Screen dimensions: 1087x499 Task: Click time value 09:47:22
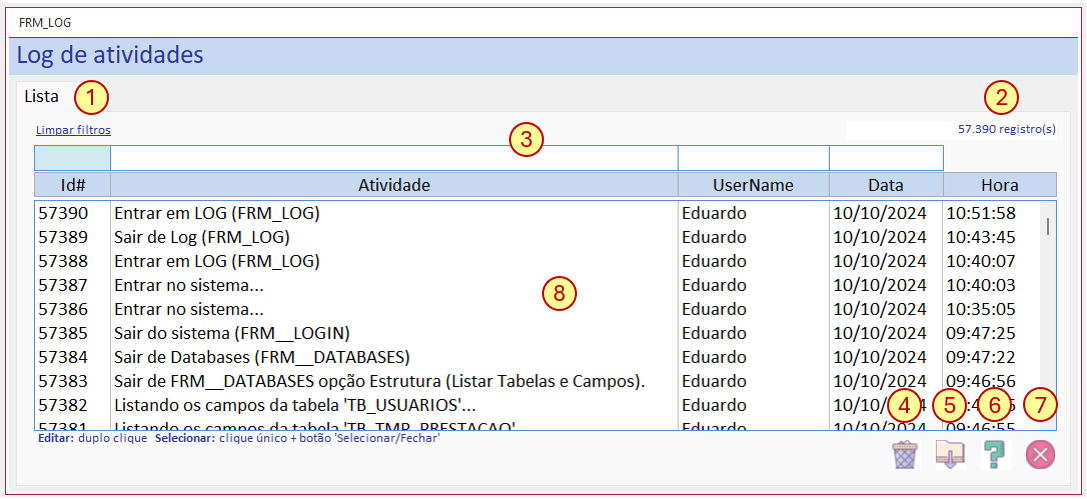click(980, 358)
